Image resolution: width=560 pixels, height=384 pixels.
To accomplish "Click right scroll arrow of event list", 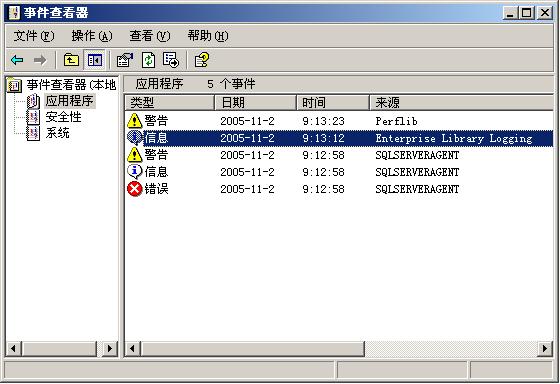I will [545, 348].
